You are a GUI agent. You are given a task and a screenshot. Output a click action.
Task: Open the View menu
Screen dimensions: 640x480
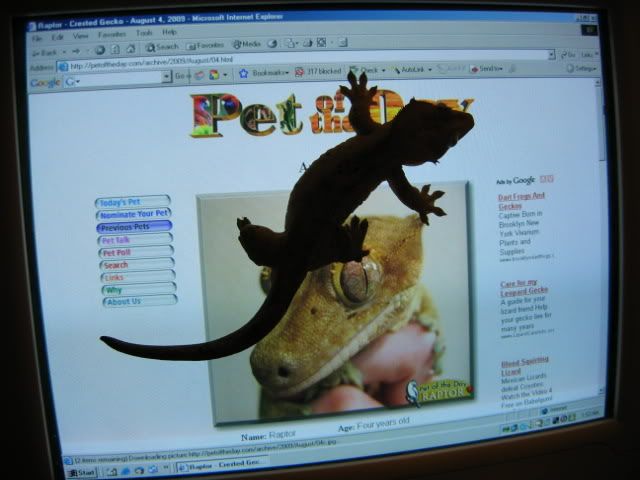click(80, 36)
